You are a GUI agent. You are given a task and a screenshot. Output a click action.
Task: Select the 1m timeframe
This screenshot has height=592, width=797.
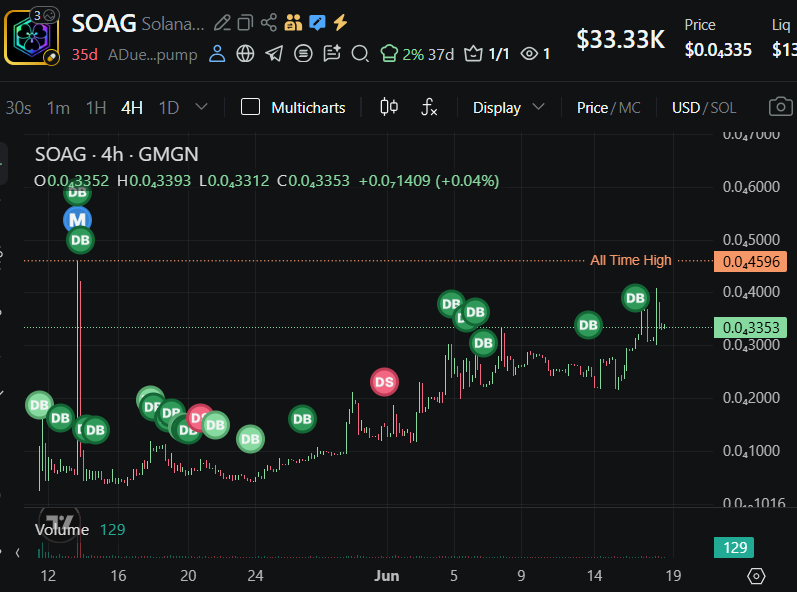click(x=58, y=108)
